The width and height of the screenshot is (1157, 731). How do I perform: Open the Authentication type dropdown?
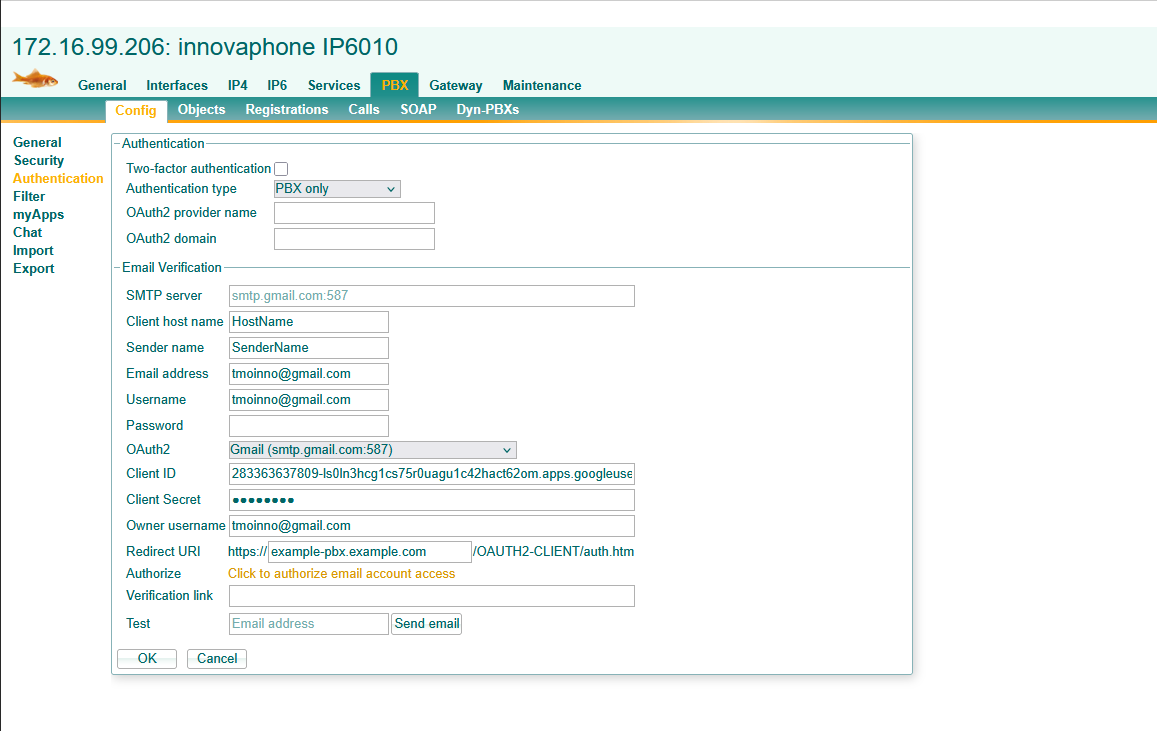point(337,189)
